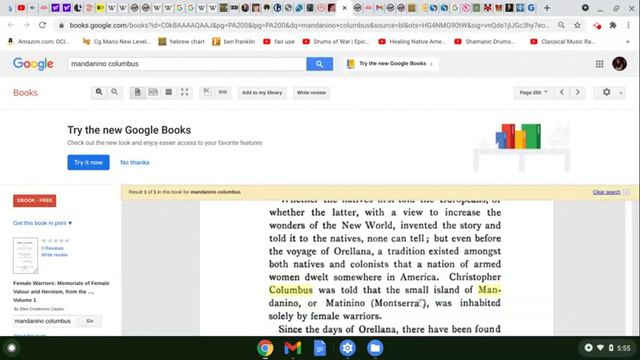Click the Clear search link
This screenshot has height=360, width=640.
pos(606,192)
